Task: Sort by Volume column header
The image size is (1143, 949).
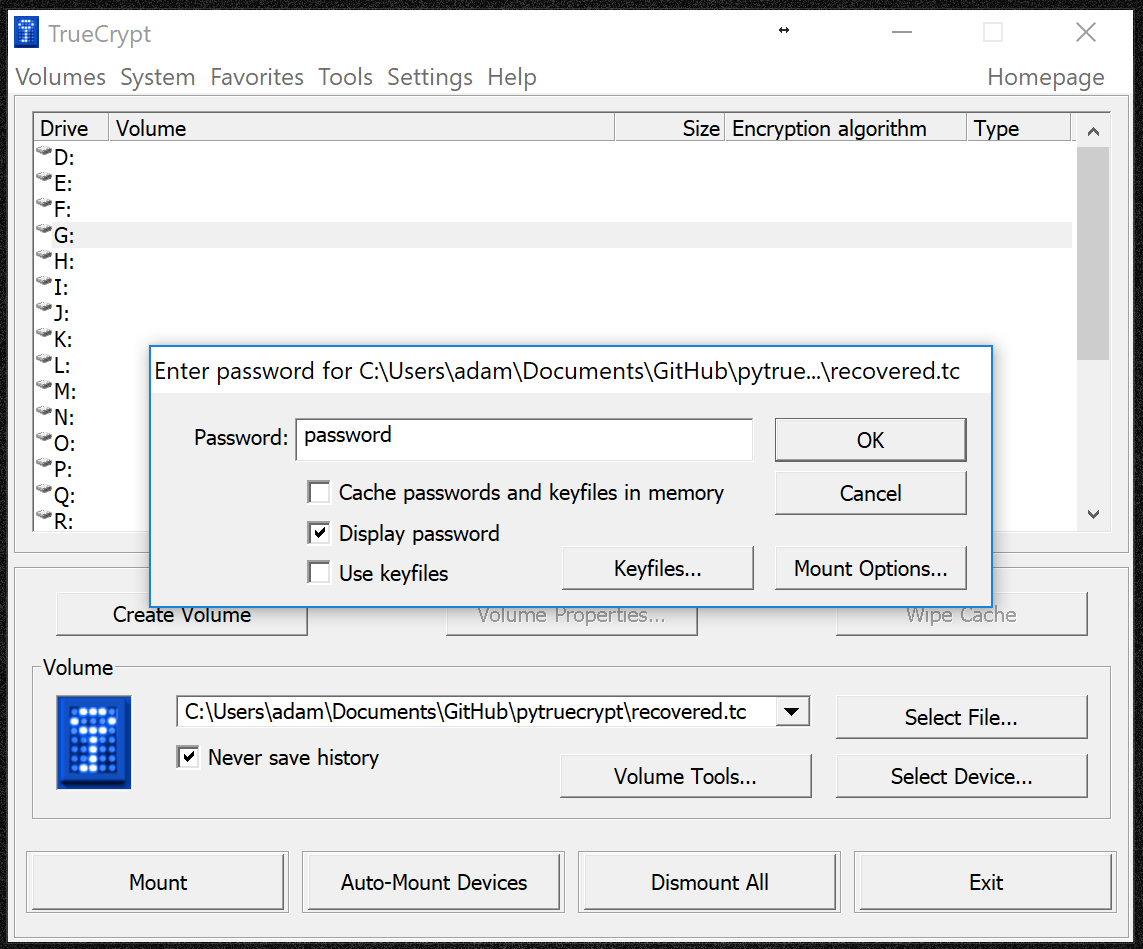Action: 362,128
